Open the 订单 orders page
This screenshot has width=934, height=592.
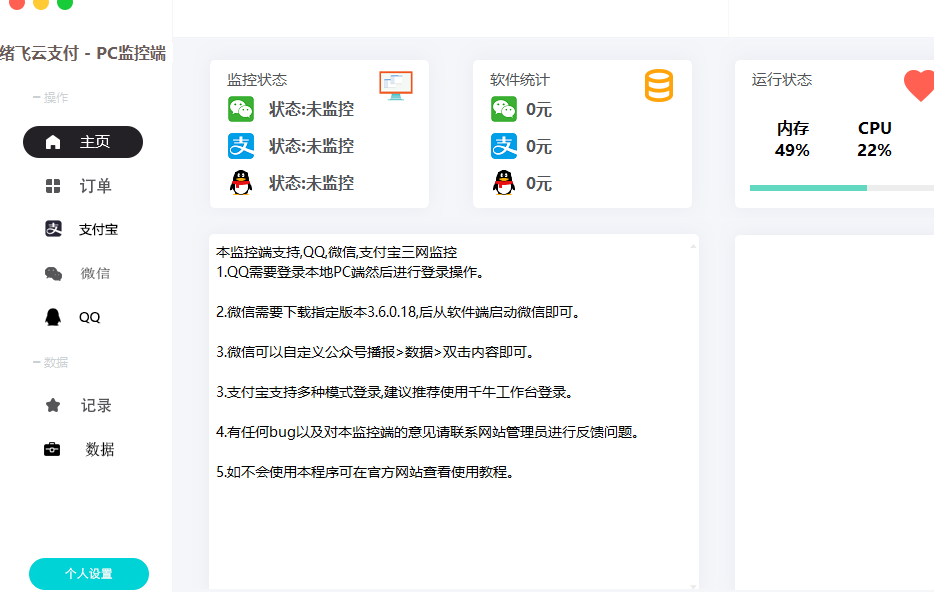click(x=83, y=186)
